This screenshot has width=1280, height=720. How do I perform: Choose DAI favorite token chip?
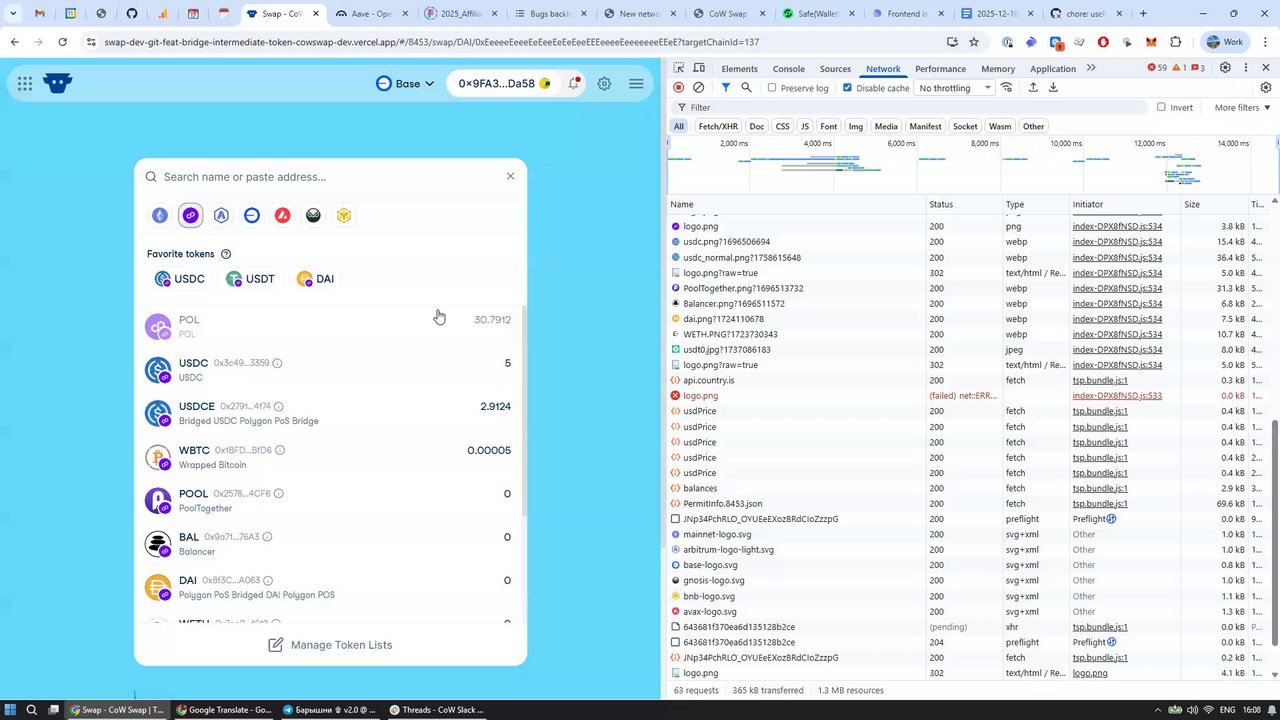tap(315, 279)
